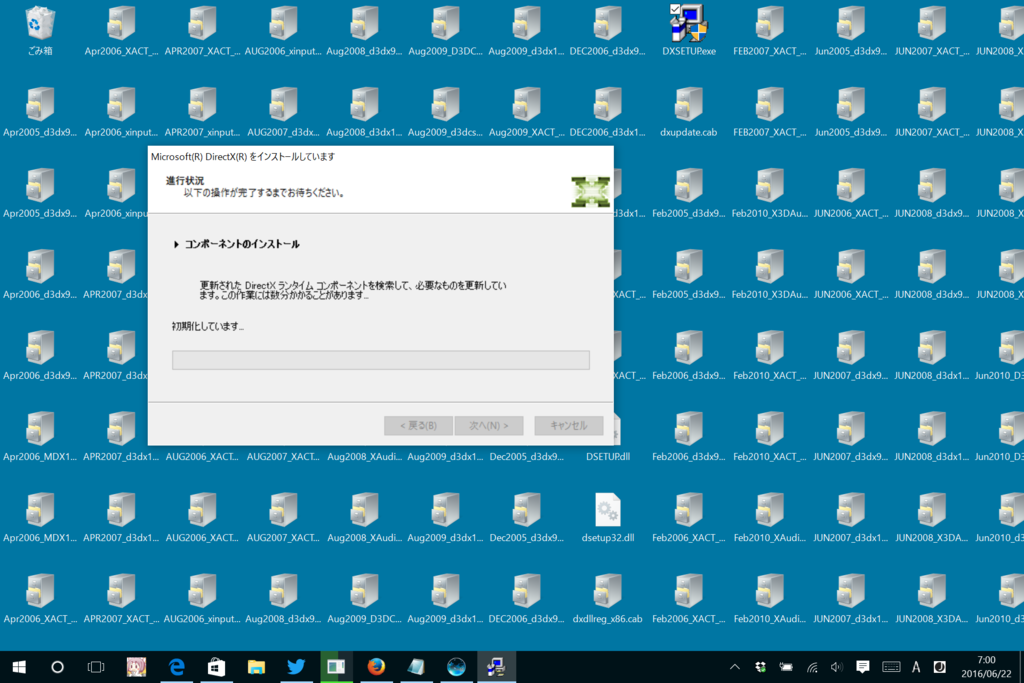
Task: Open the anime avatar app on taskbar
Action: 136,667
